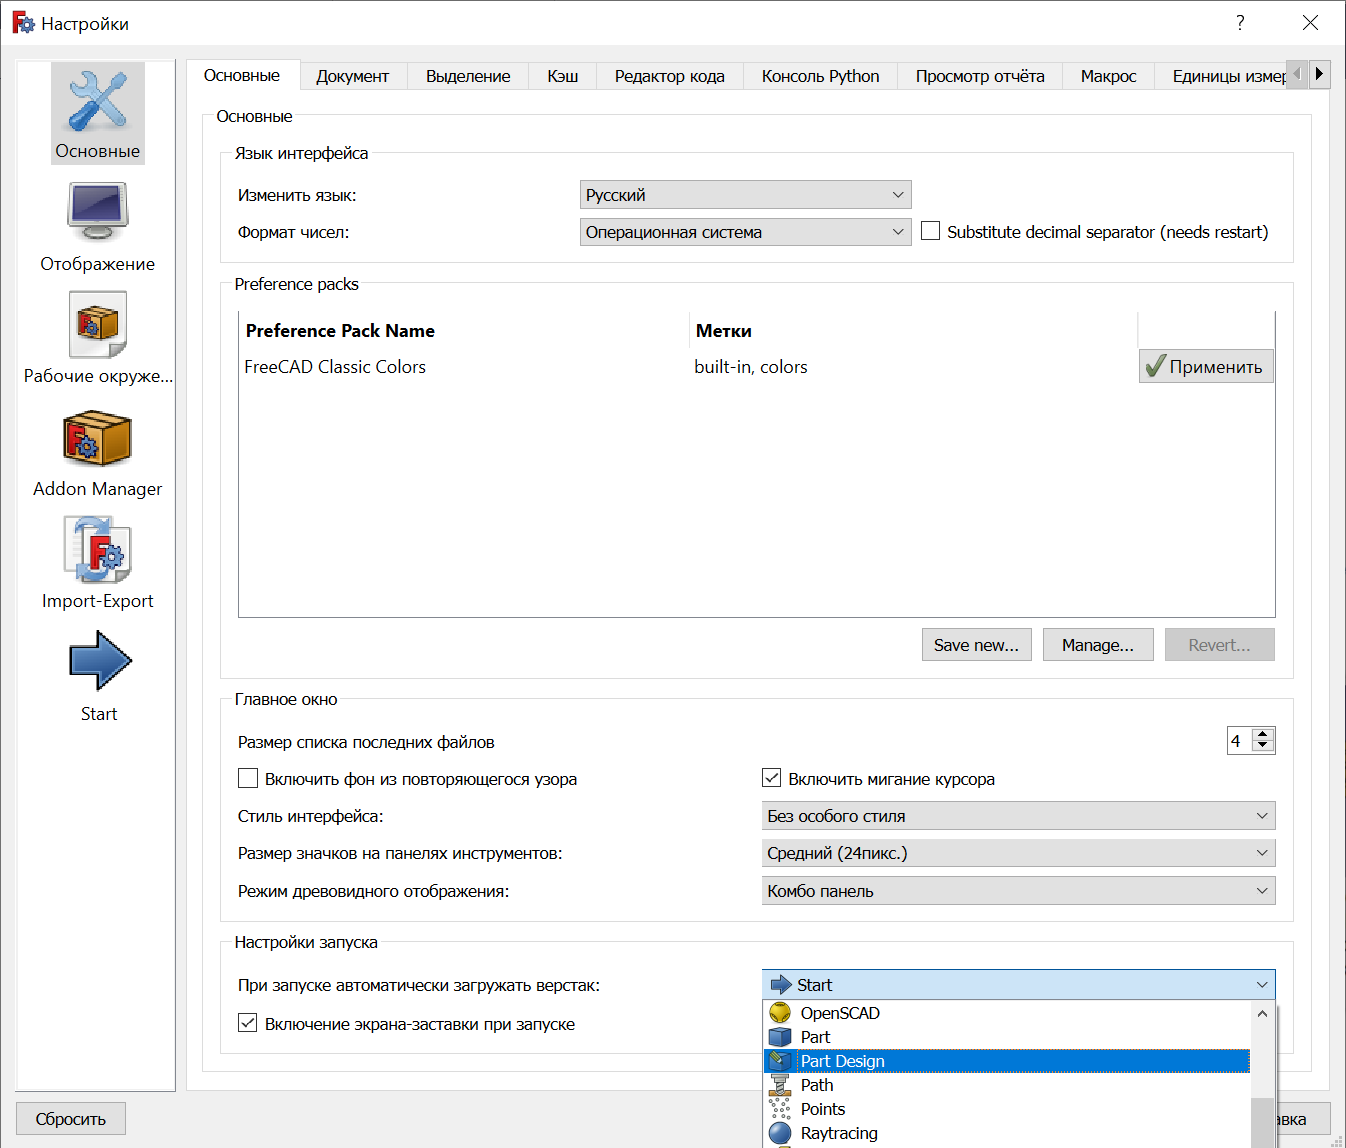Open the Стиль интерфейса dropdown
Viewport: 1346px width, 1148px height.
[x=1018, y=816]
